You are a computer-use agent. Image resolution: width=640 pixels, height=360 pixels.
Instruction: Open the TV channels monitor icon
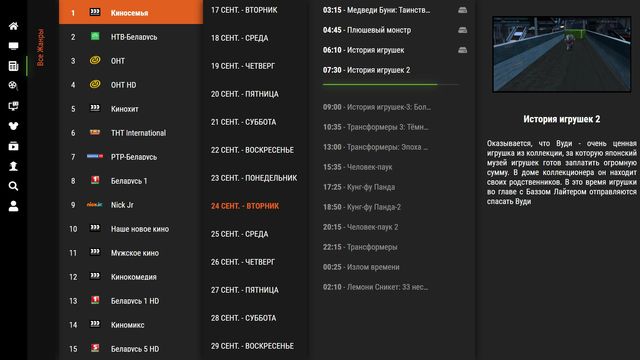13,46
